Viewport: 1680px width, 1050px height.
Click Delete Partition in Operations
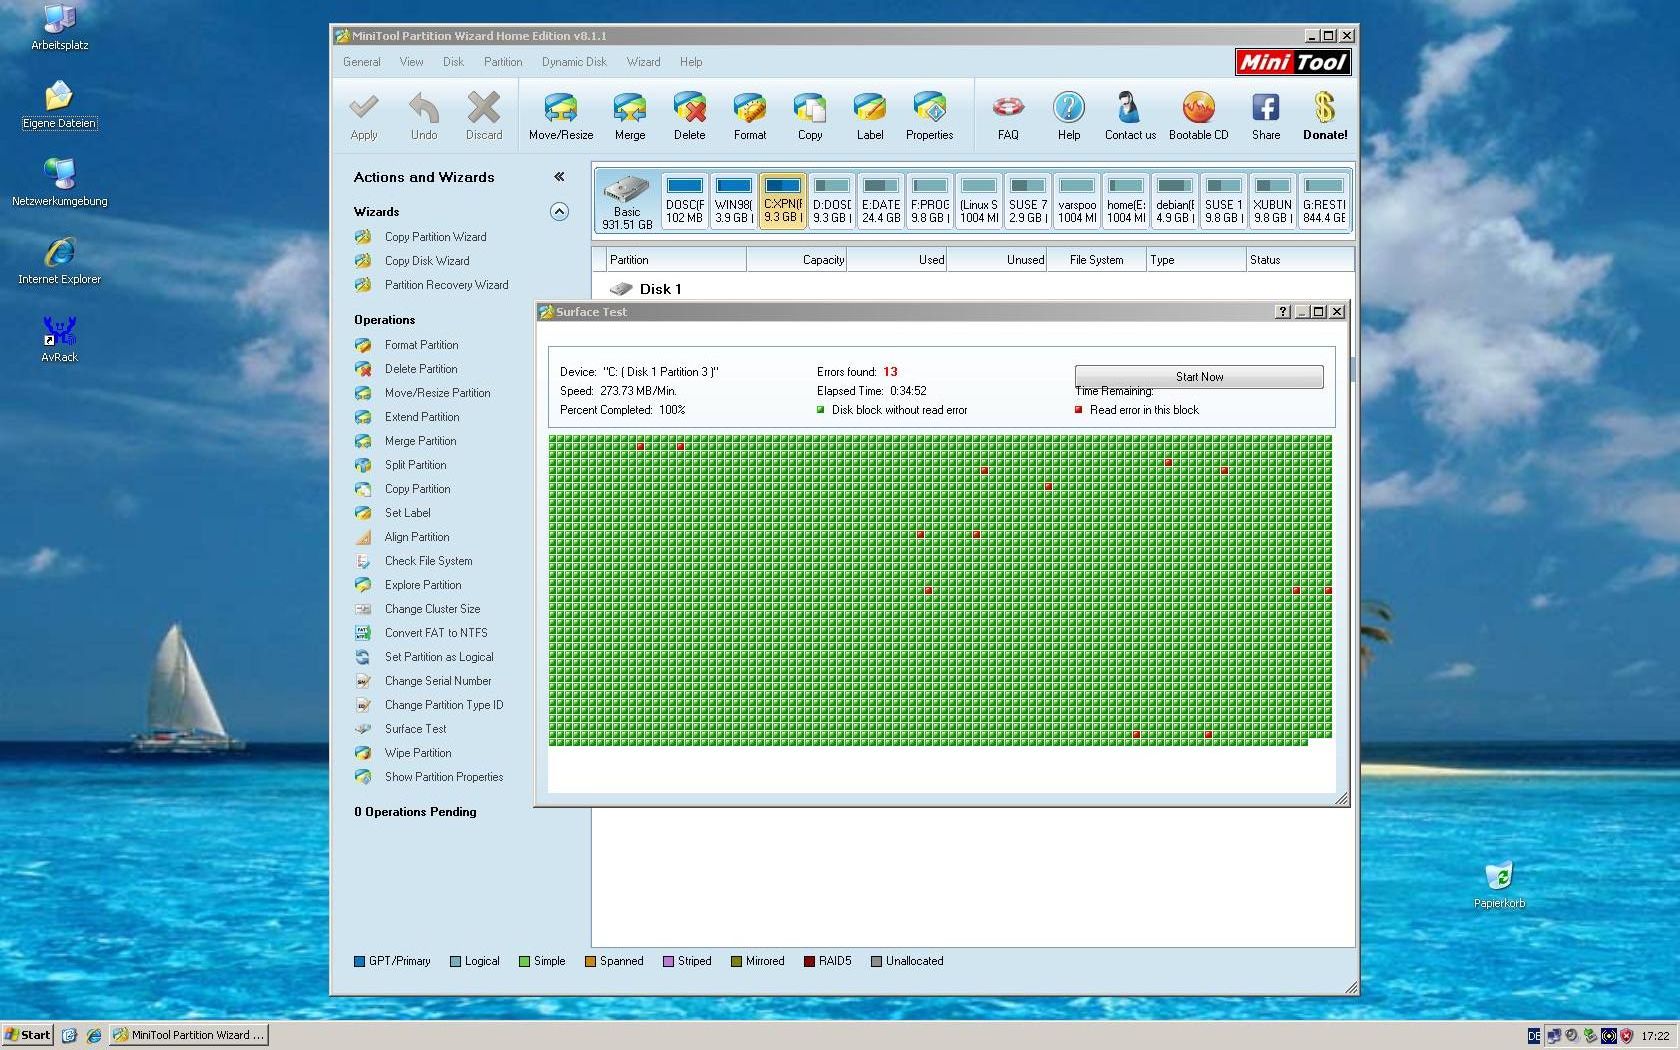click(421, 369)
